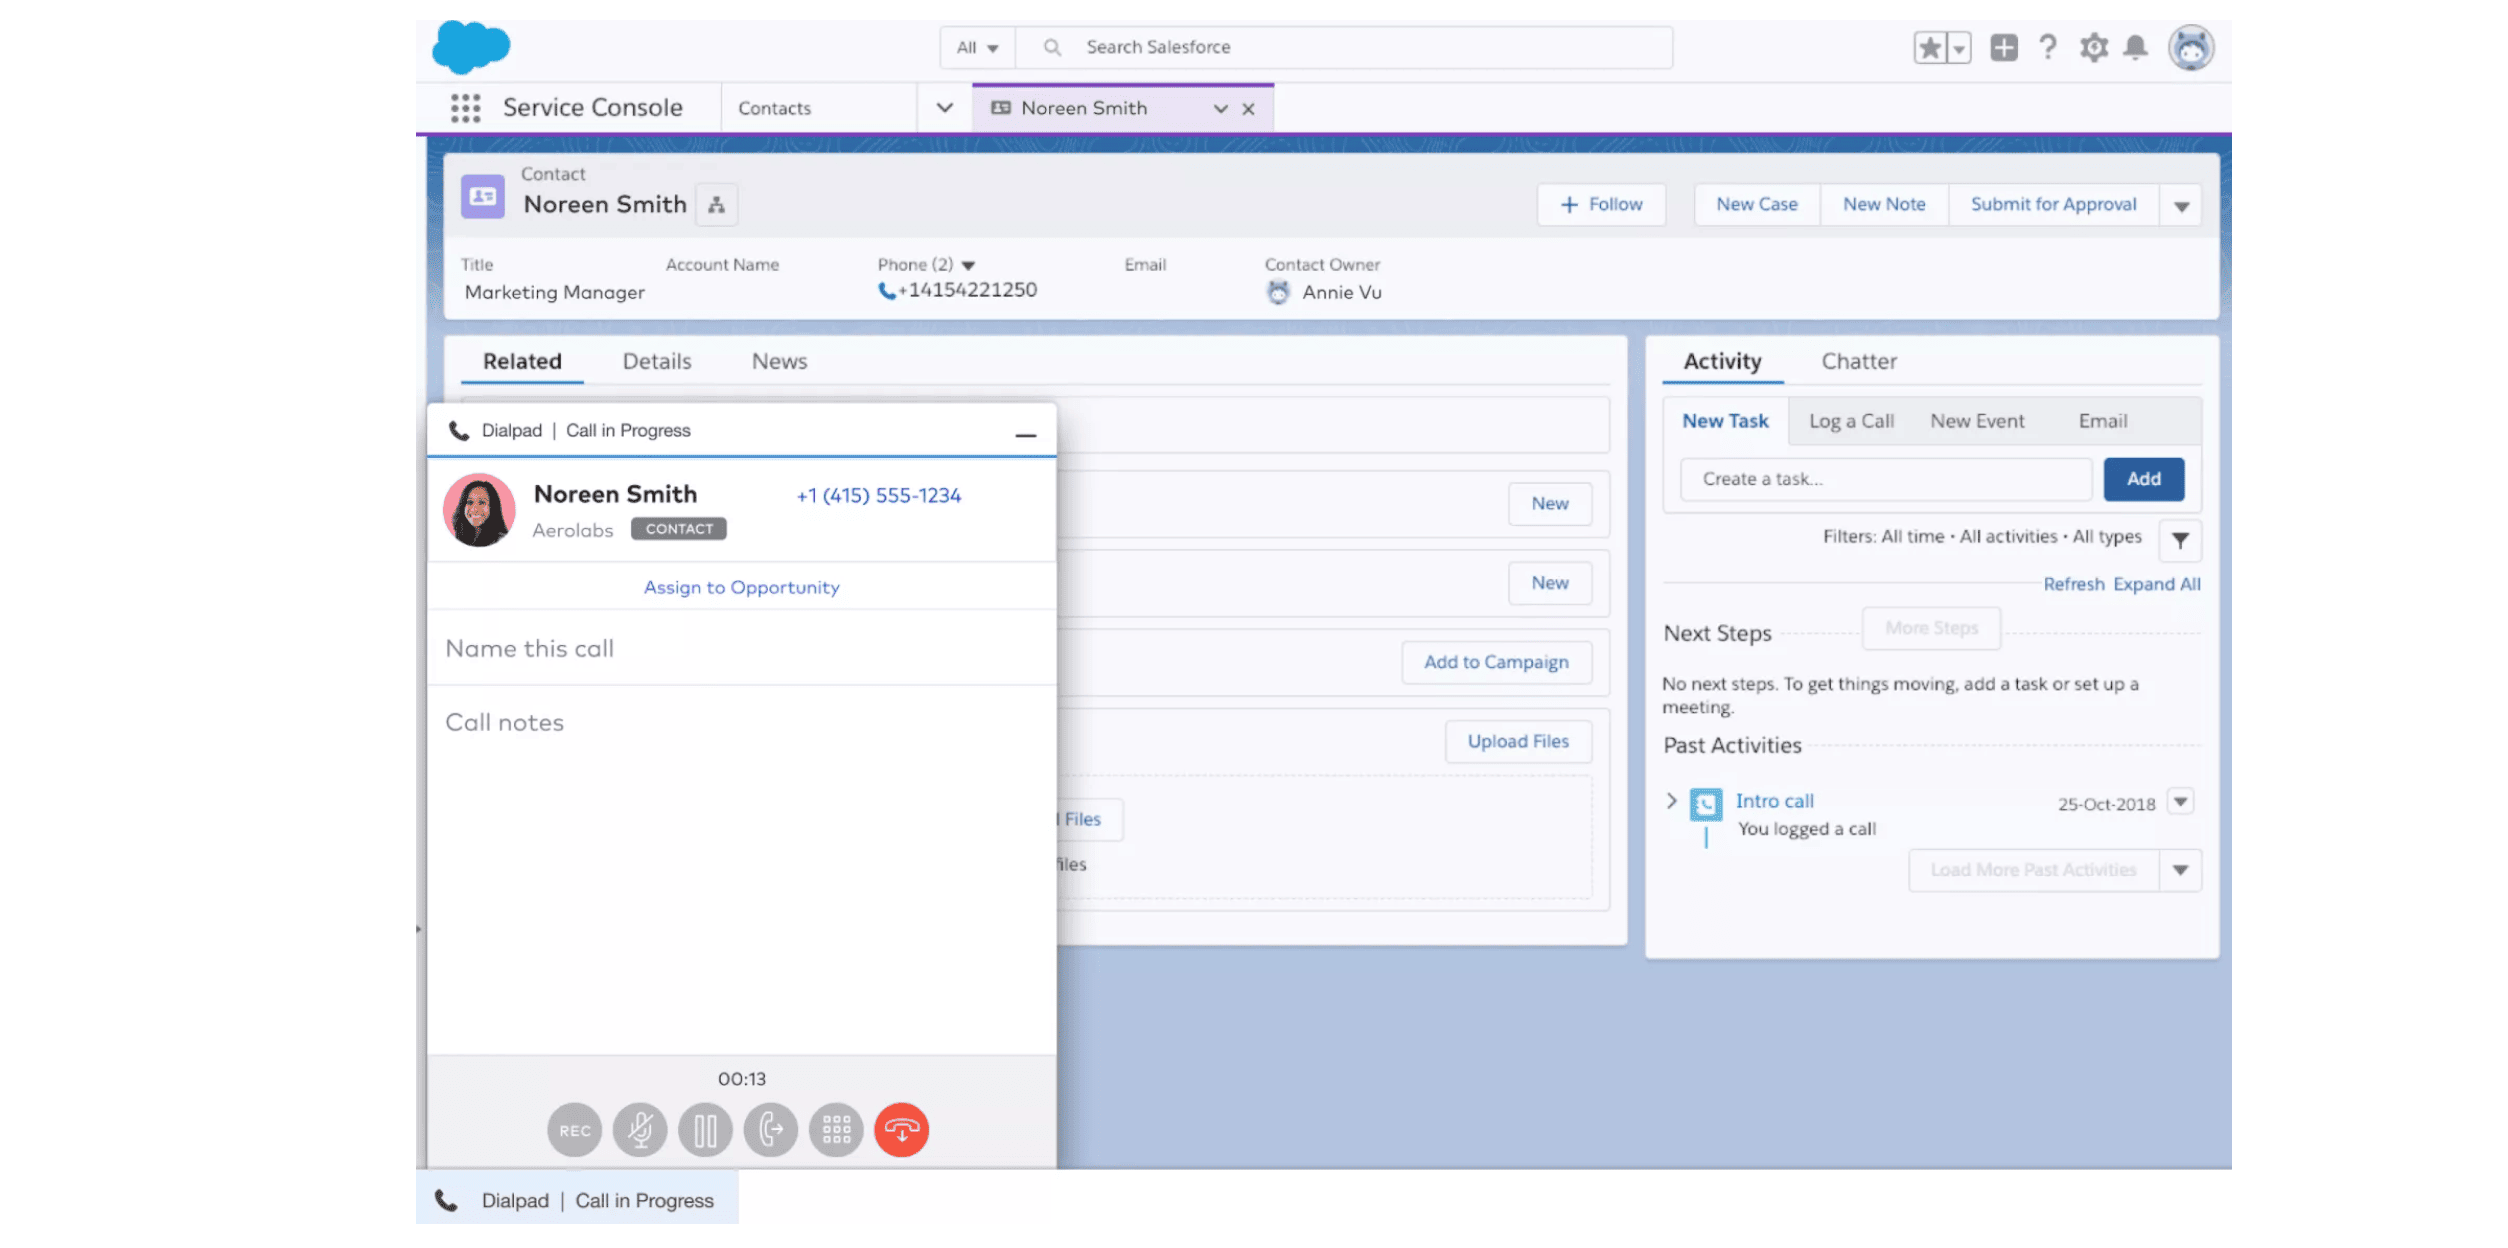Click the search magnifier icon
Screen dimensions: 2508x1248
click(1052, 47)
